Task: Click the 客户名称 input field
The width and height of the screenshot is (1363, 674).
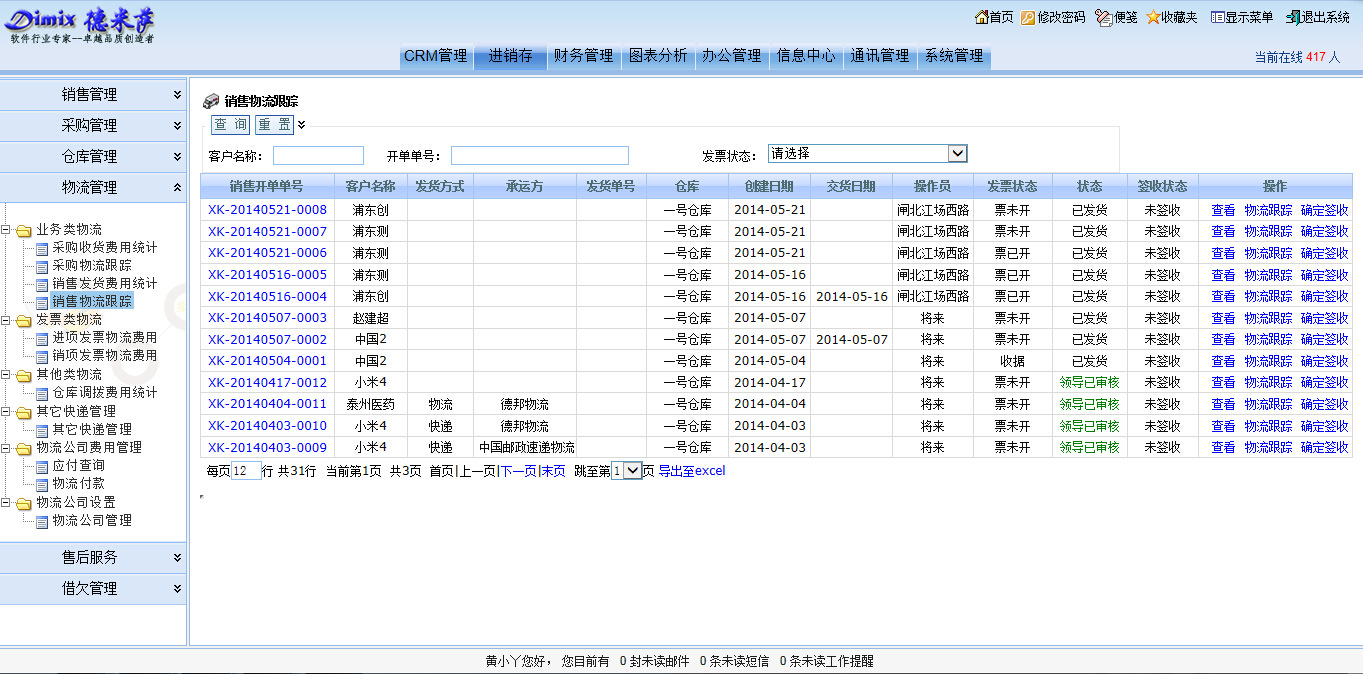Action: pyautogui.click(x=318, y=155)
